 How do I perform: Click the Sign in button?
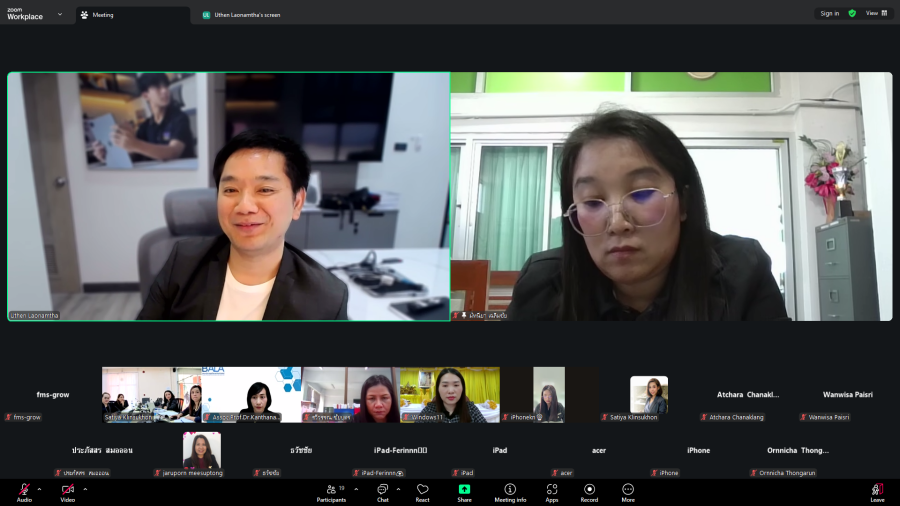(829, 13)
